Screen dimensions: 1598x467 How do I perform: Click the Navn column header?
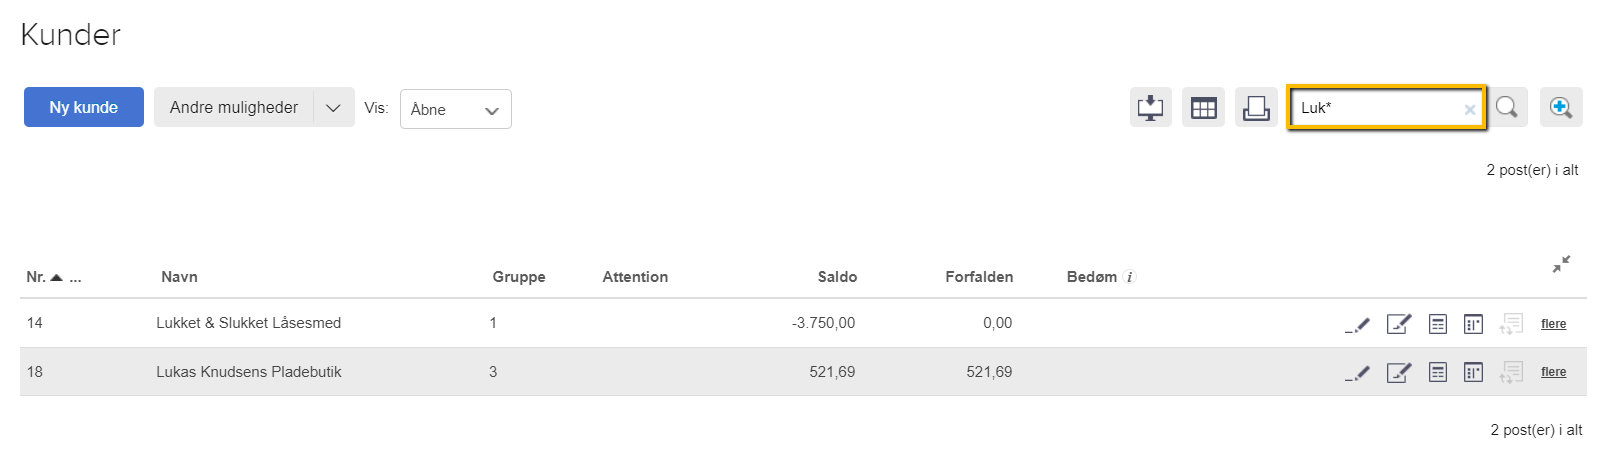(179, 277)
